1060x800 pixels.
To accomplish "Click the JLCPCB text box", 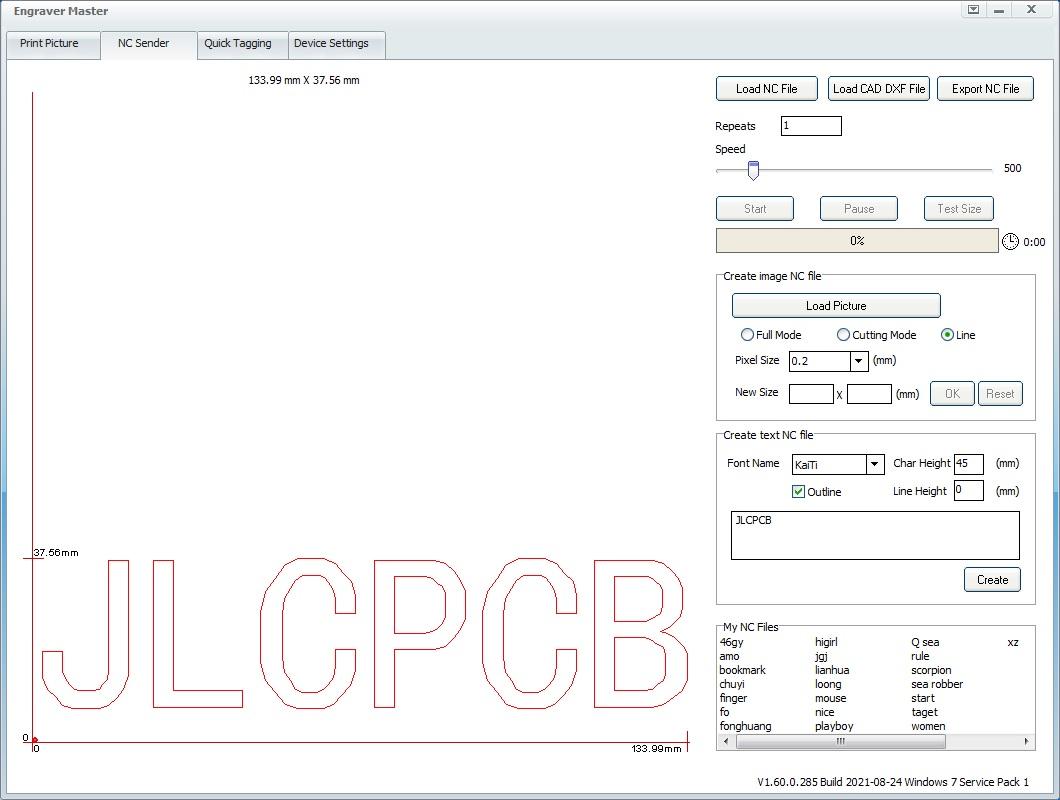I will point(875,536).
